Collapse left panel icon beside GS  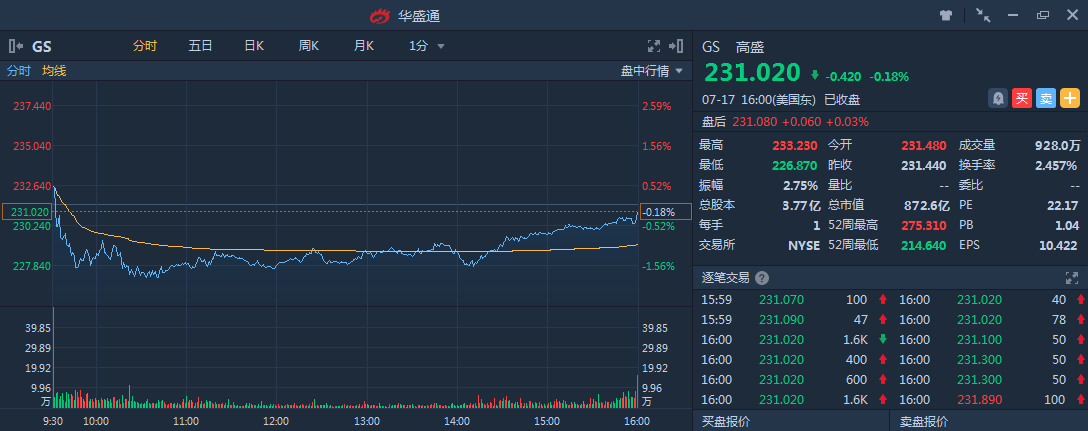coord(15,46)
